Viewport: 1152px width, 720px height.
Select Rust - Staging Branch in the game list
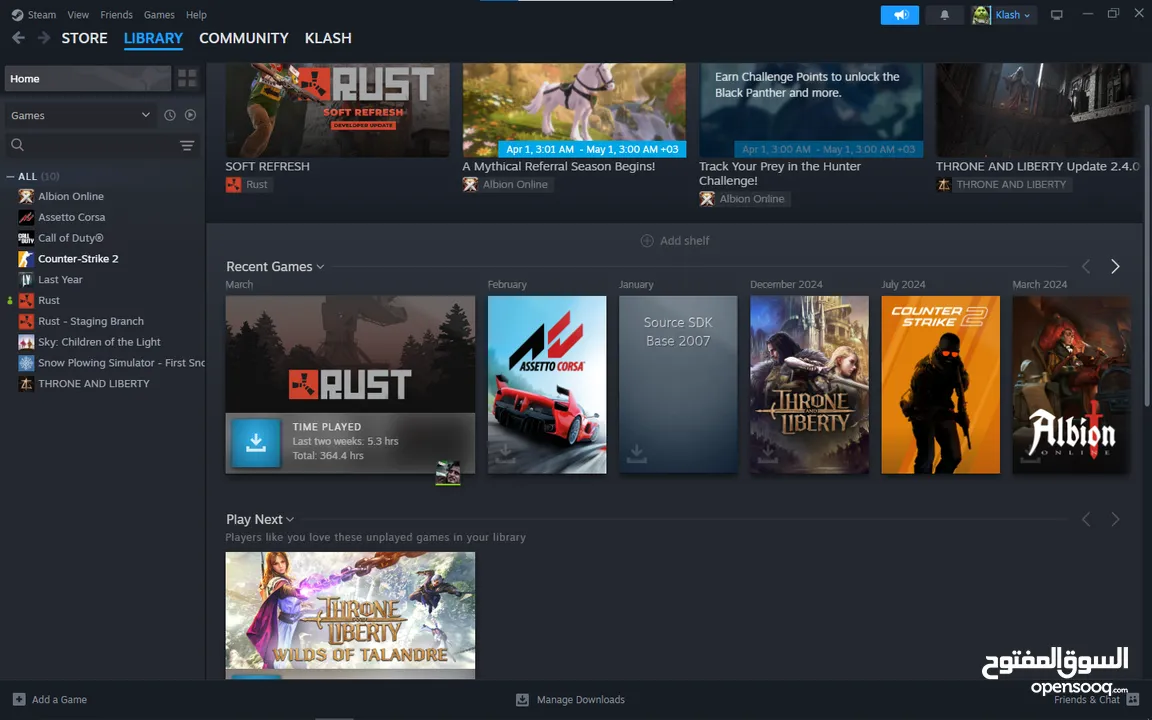point(91,321)
